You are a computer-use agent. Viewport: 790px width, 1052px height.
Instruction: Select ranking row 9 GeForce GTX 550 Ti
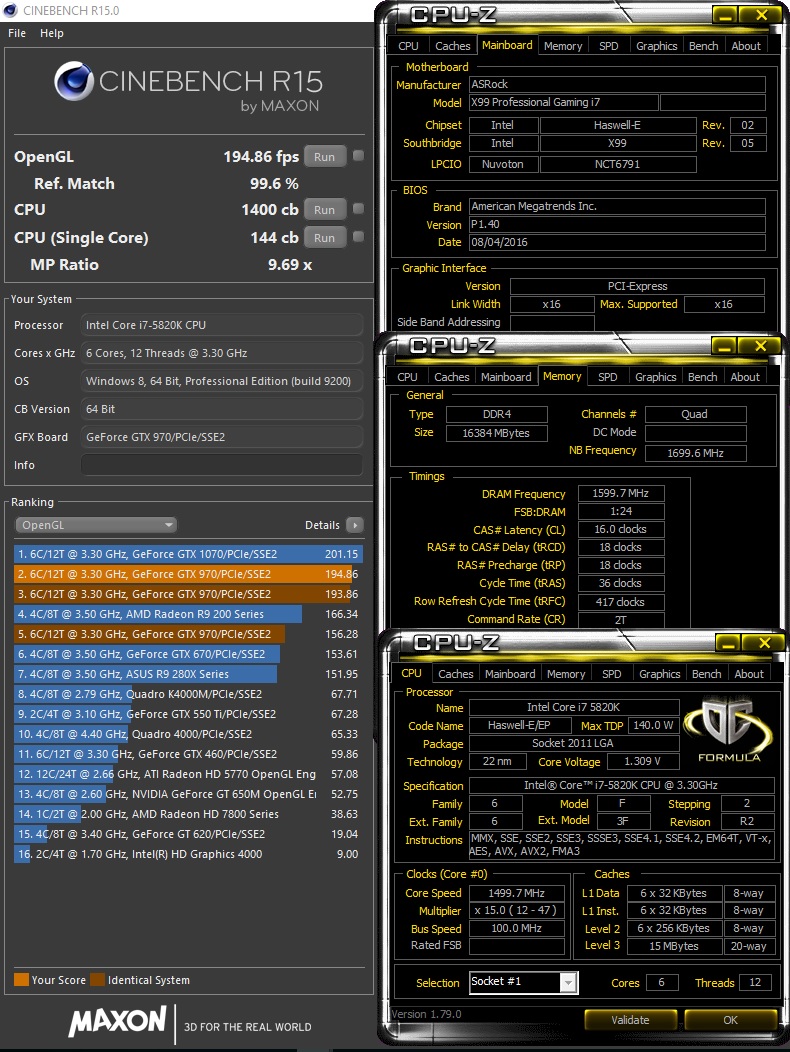[189, 715]
